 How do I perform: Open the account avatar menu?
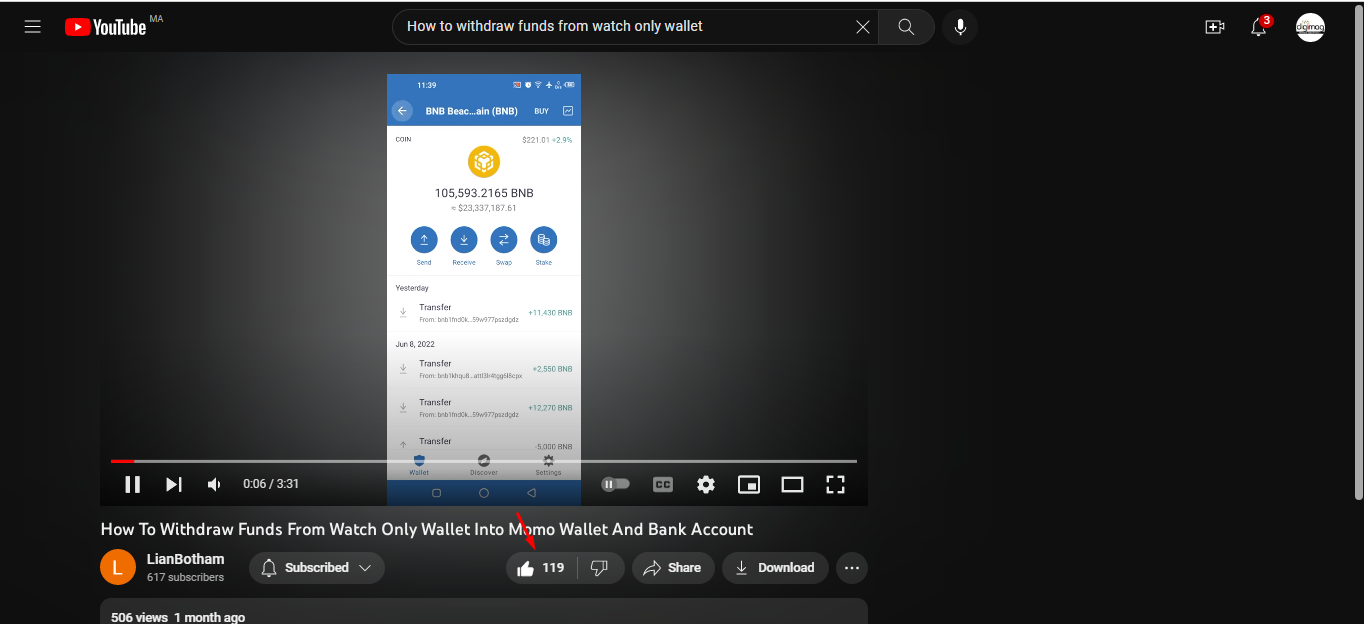[1310, 27]
